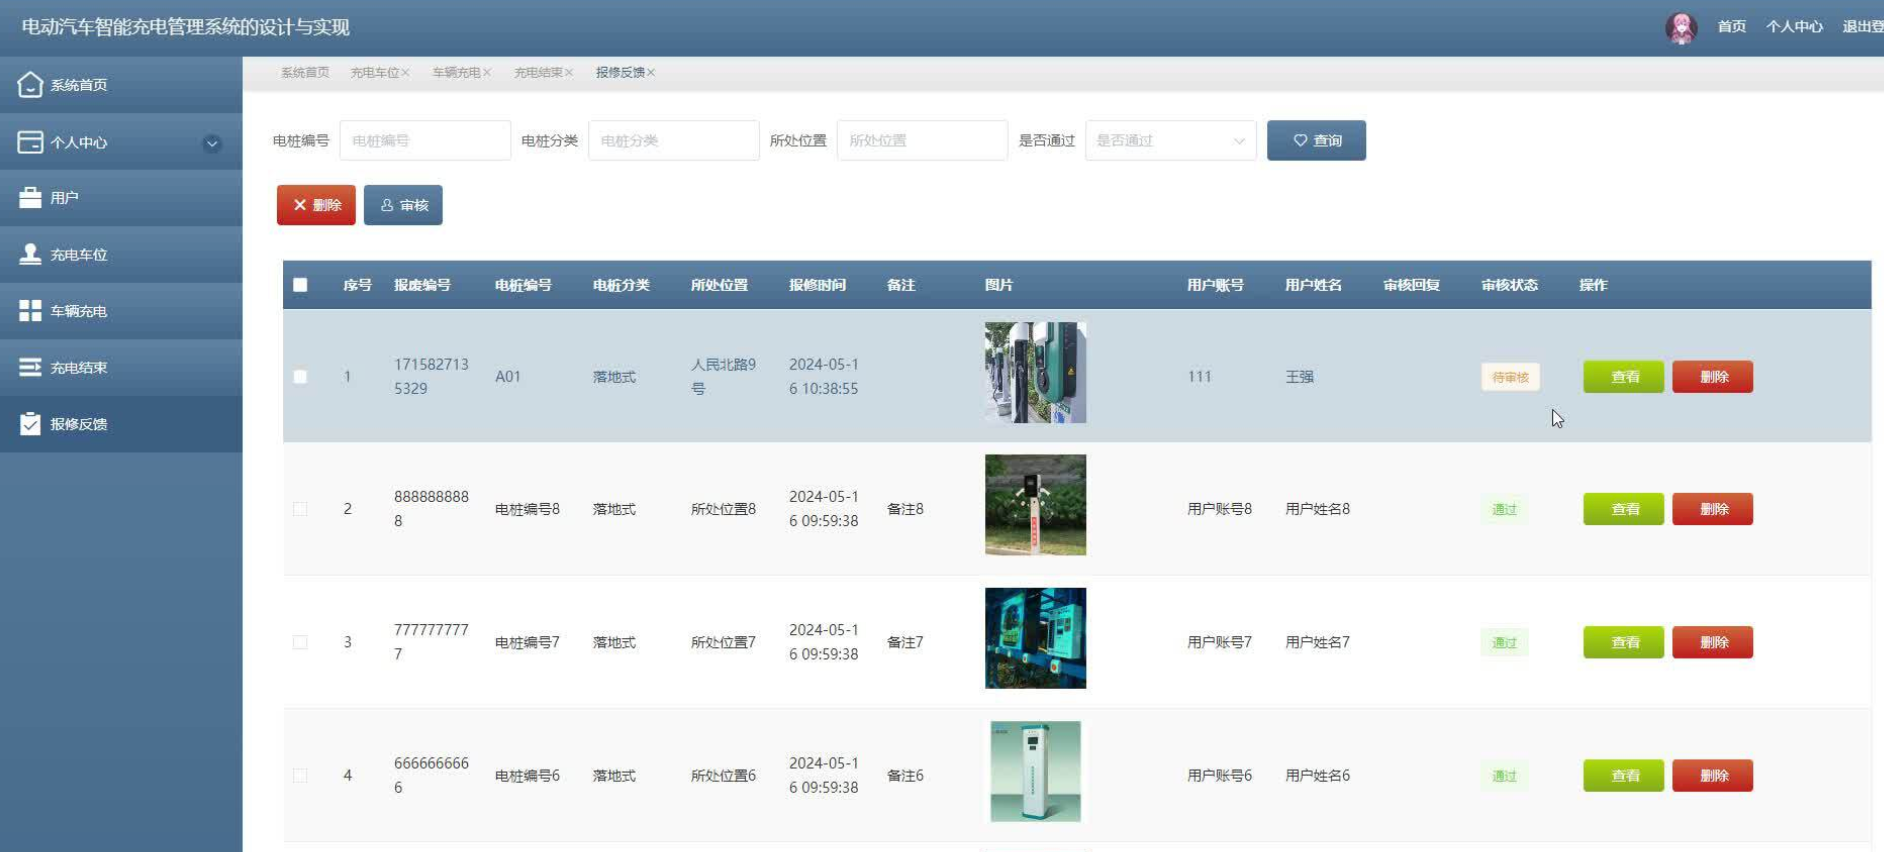Image resolution: width=1884 pixels, height=852 pixels.
Task: Check the checkbox for row 3 (电桩编号7)
Action: pos(300,642)
